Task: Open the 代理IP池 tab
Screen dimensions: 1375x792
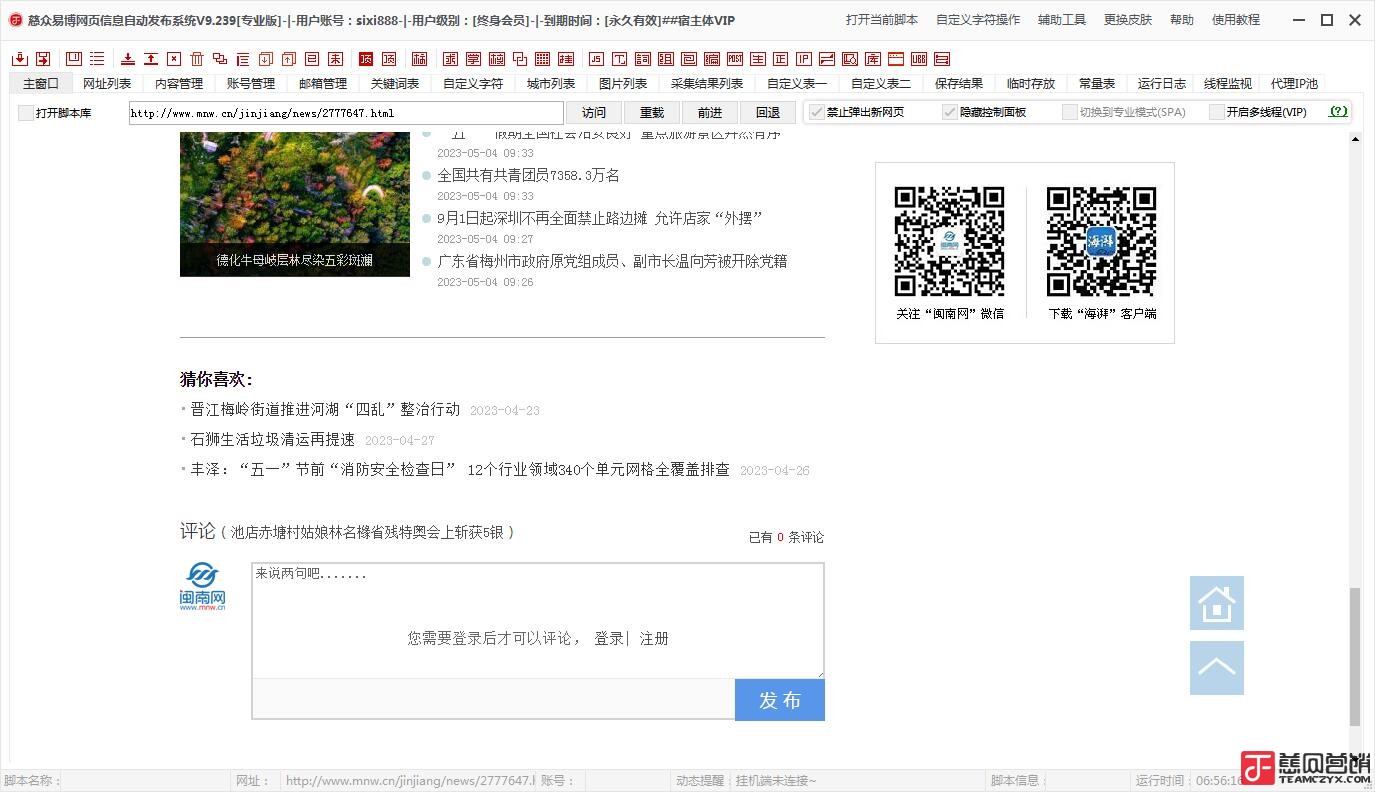Action: (1294, 84)
